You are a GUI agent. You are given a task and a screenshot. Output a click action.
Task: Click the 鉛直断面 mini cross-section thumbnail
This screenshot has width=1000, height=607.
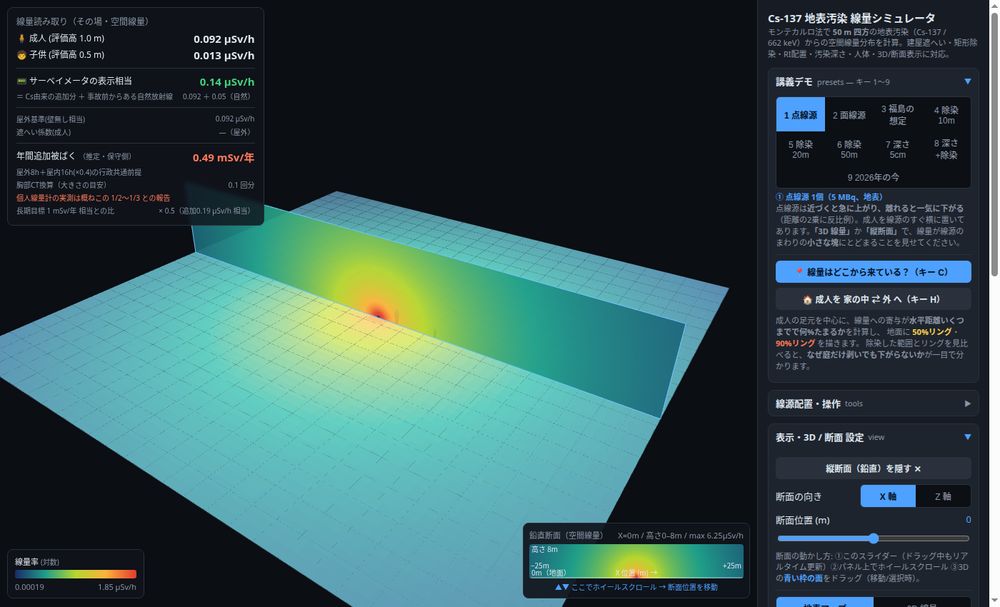[x=636, y=561]
